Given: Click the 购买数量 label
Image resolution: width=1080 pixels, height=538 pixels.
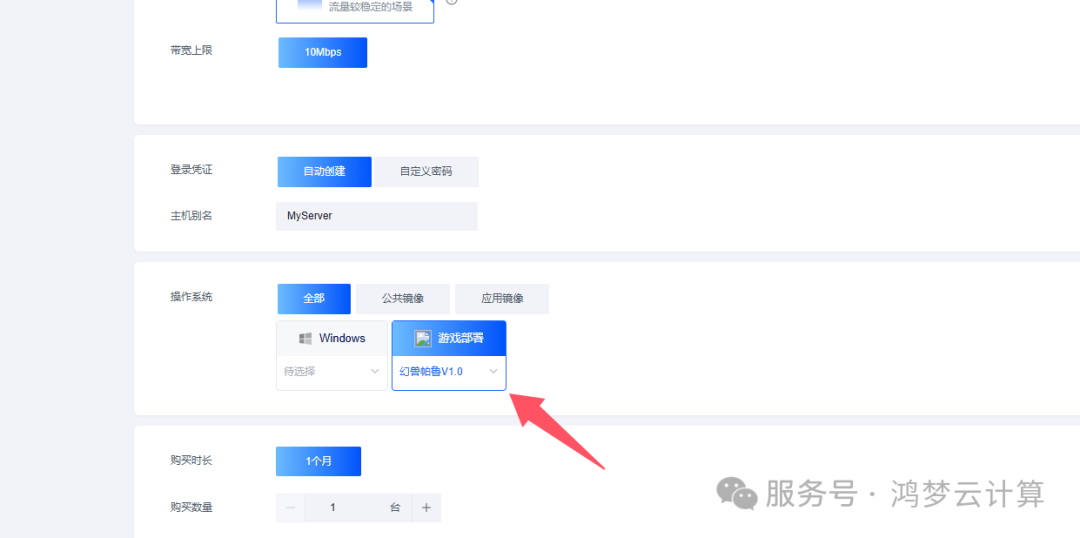Looking at the screenshot, I should [x=191, y=508].
